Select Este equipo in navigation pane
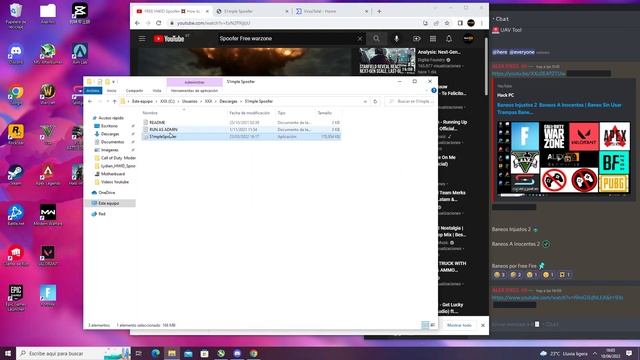 (109, 203)
